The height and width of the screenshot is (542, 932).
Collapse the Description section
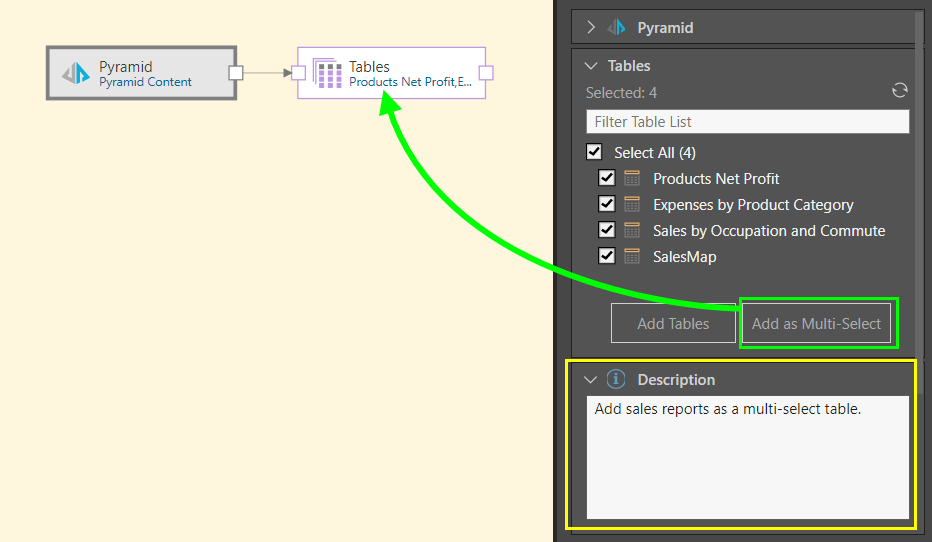[591, 380]
